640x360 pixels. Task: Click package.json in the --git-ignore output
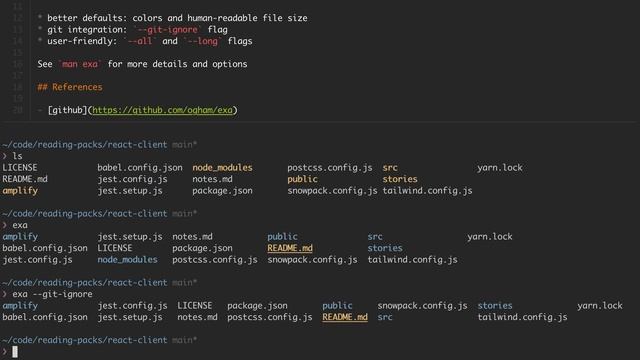coord(257,306)
